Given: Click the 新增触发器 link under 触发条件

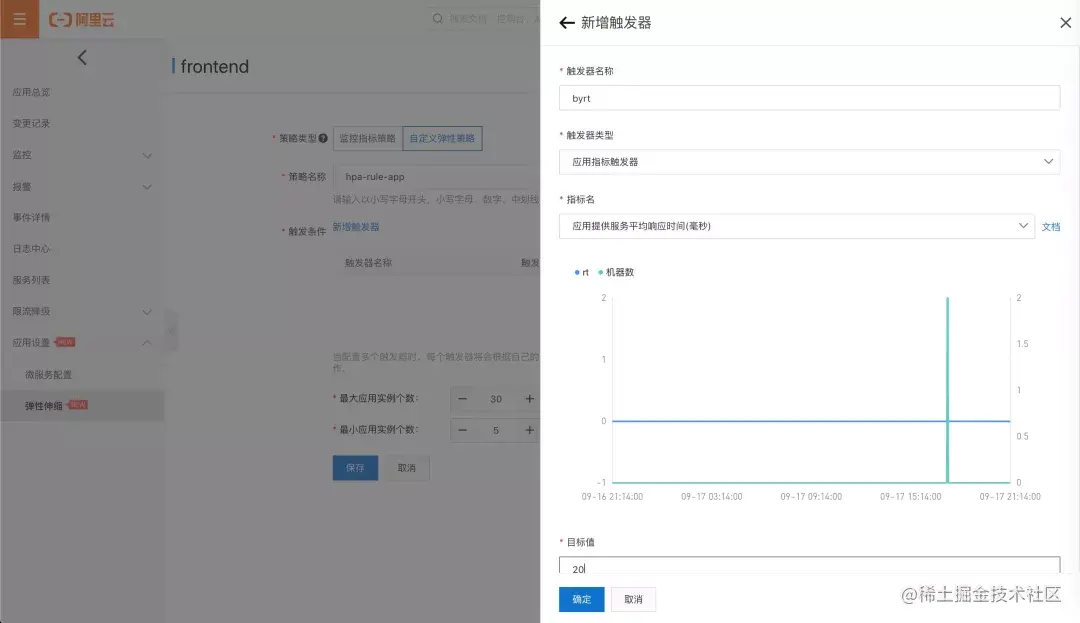Looking at the screenshot, I should 355,226.
